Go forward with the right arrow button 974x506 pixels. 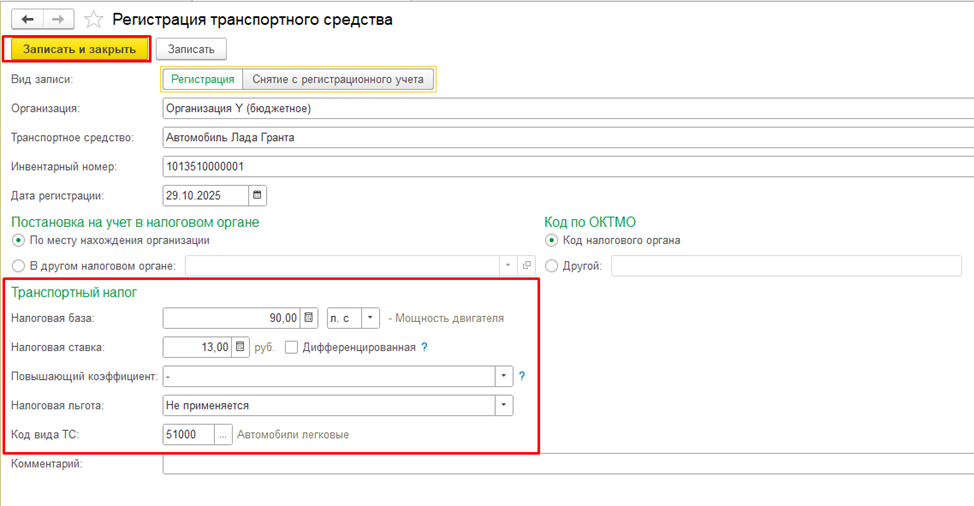tap(58, 19)
